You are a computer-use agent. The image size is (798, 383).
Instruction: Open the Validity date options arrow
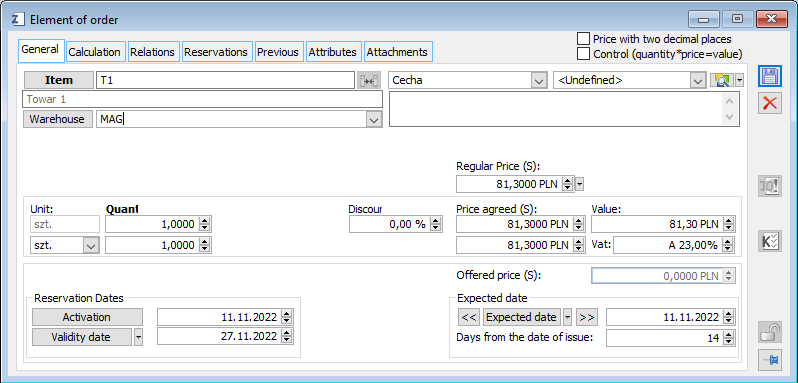(x=138, y=337)
